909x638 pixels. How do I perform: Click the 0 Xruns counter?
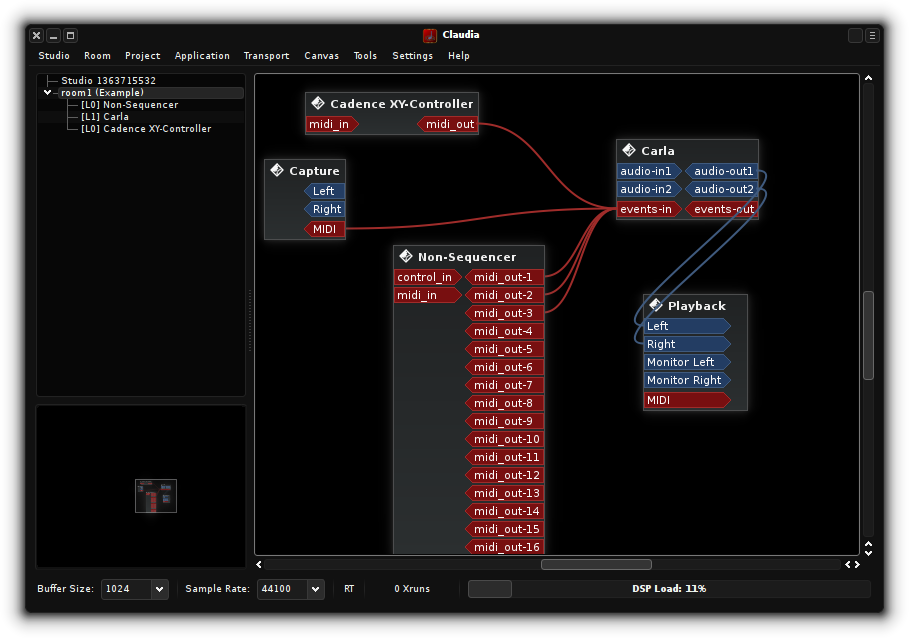pyautogui.click(x=412, y=589)
